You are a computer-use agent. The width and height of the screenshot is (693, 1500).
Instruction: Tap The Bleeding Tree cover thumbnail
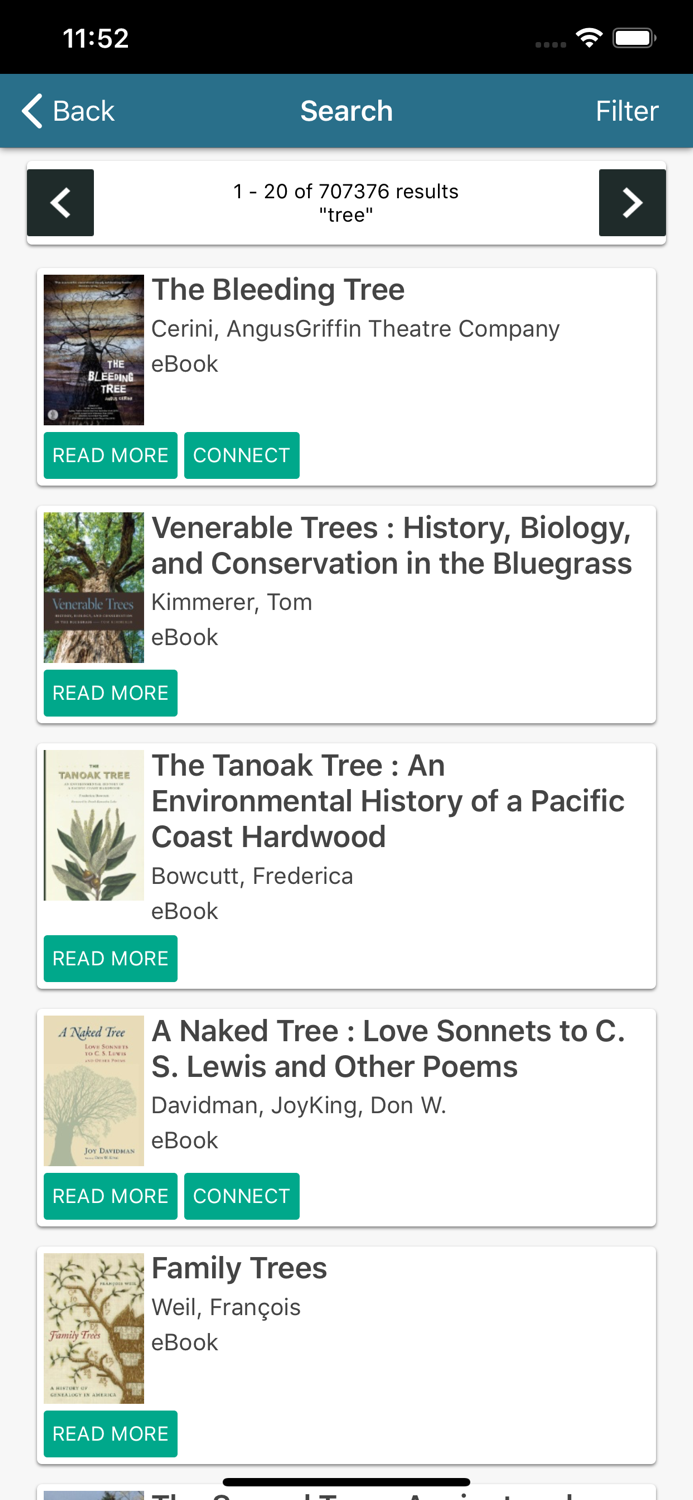click(x=94, y=350)
